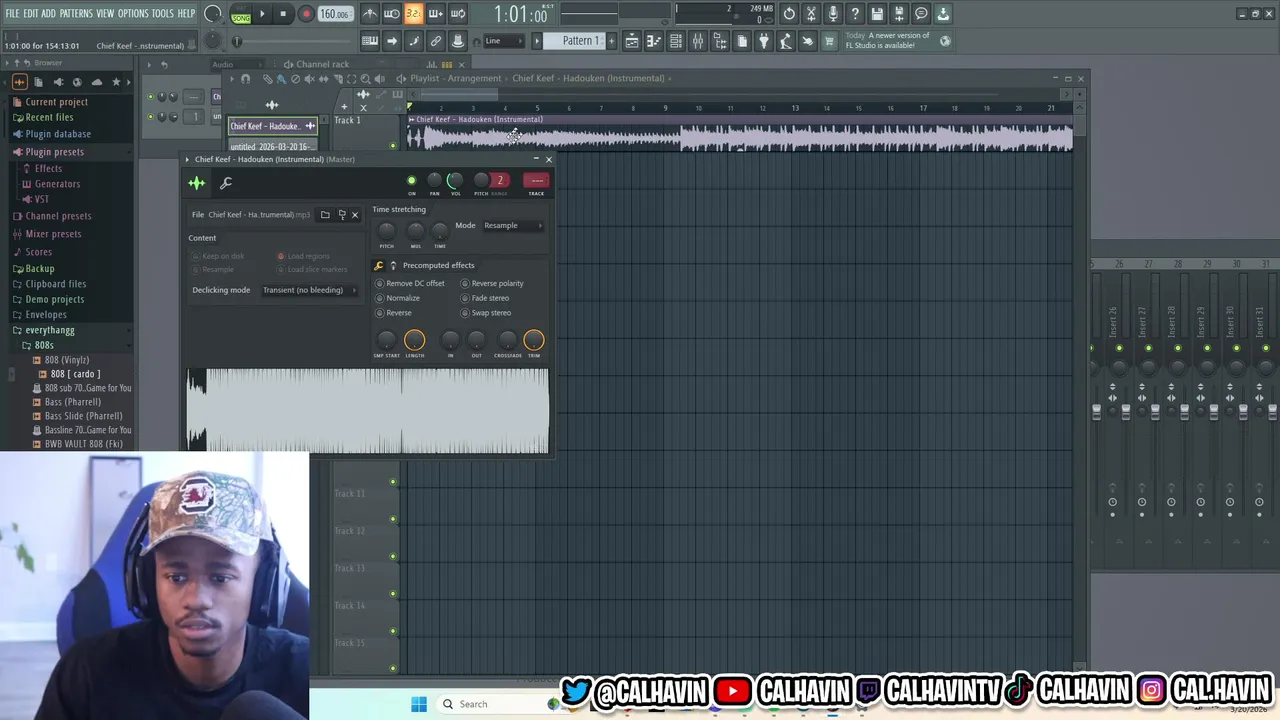This screenshot has height=720, width=1280.
Task: Toggle typing keyboard to piano icon
Action: coord(370,41)
